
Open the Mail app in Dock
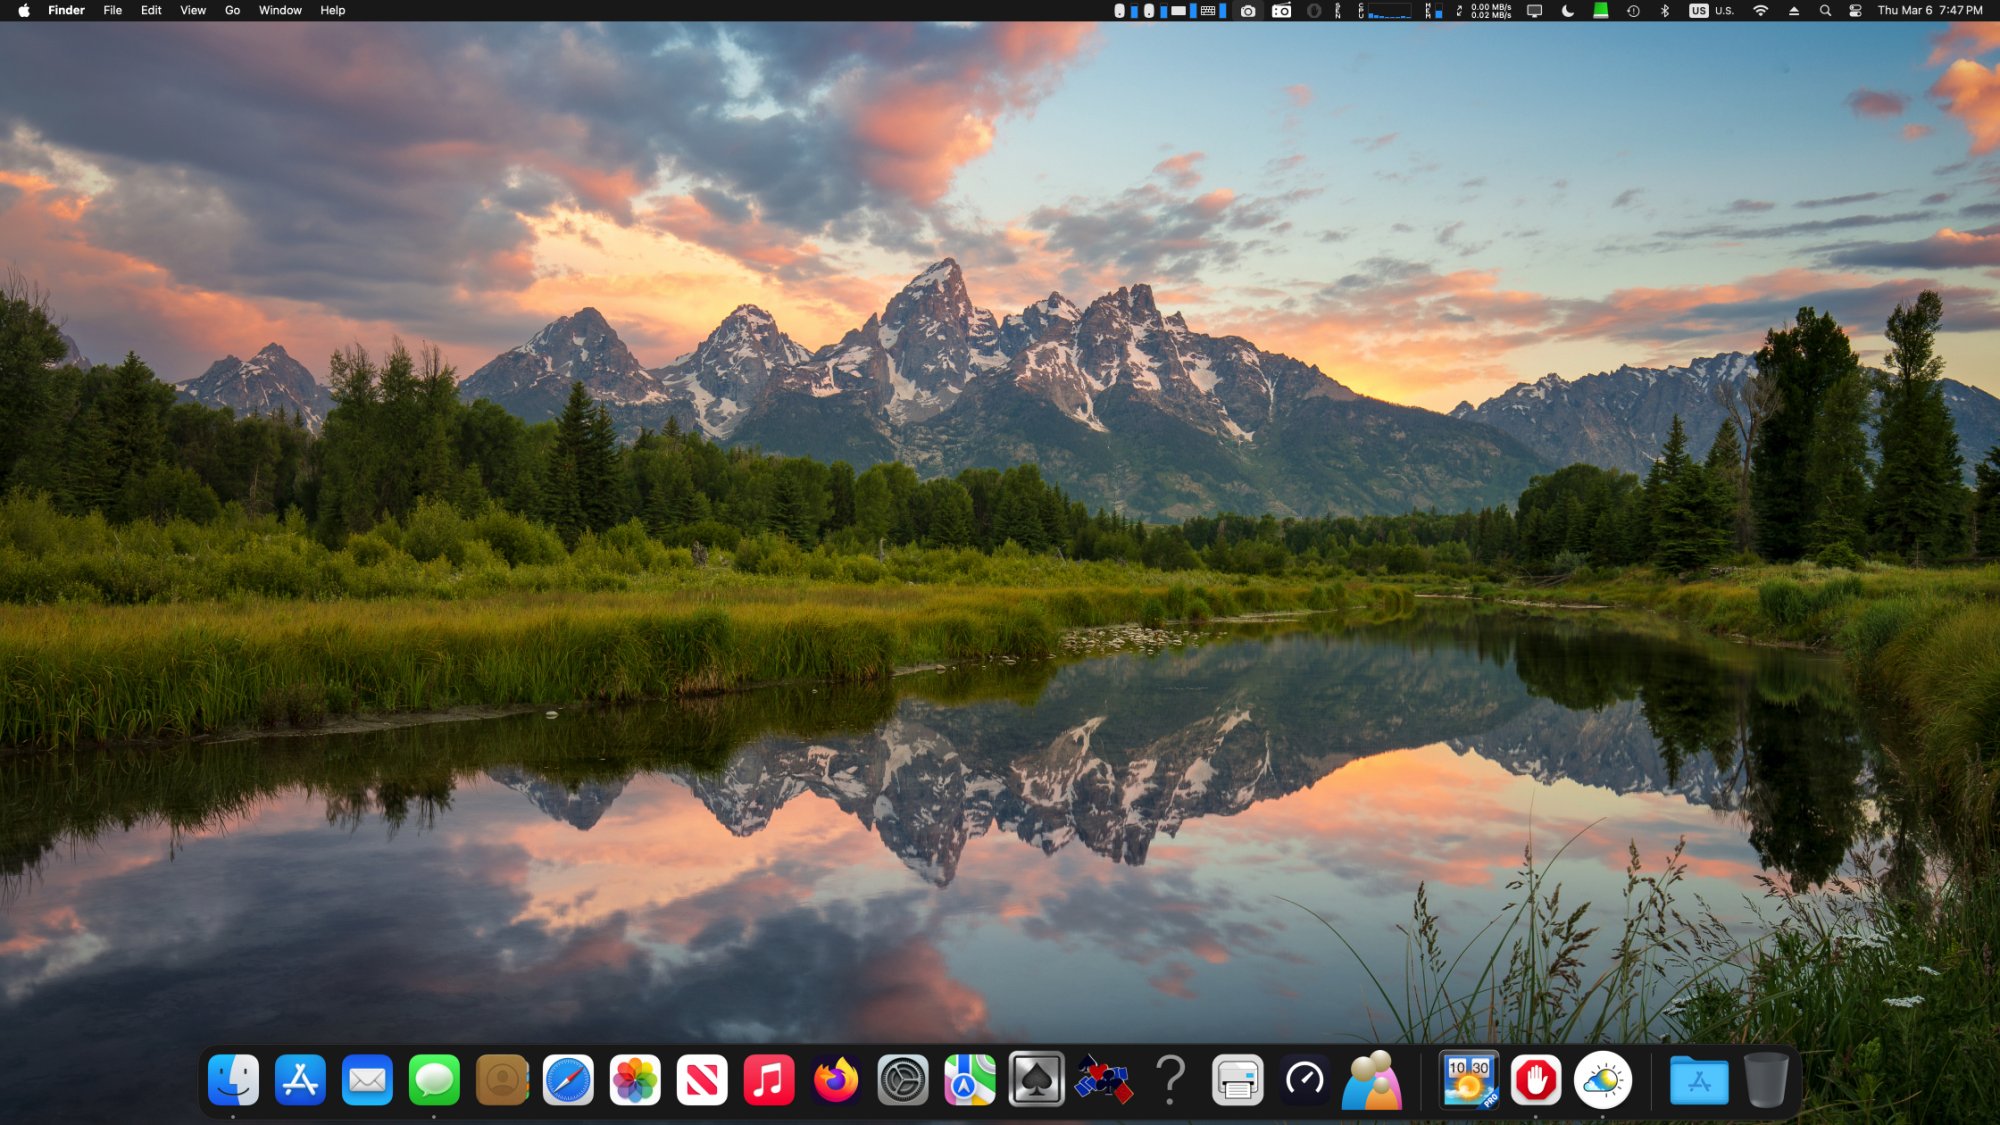(367, 1080)
